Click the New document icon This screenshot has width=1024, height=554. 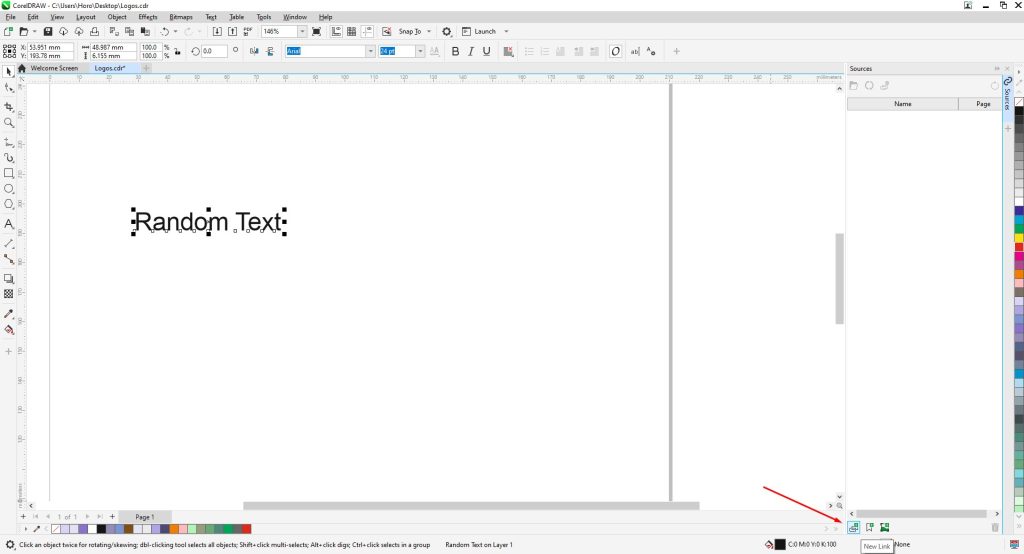[x=8, y=31]
